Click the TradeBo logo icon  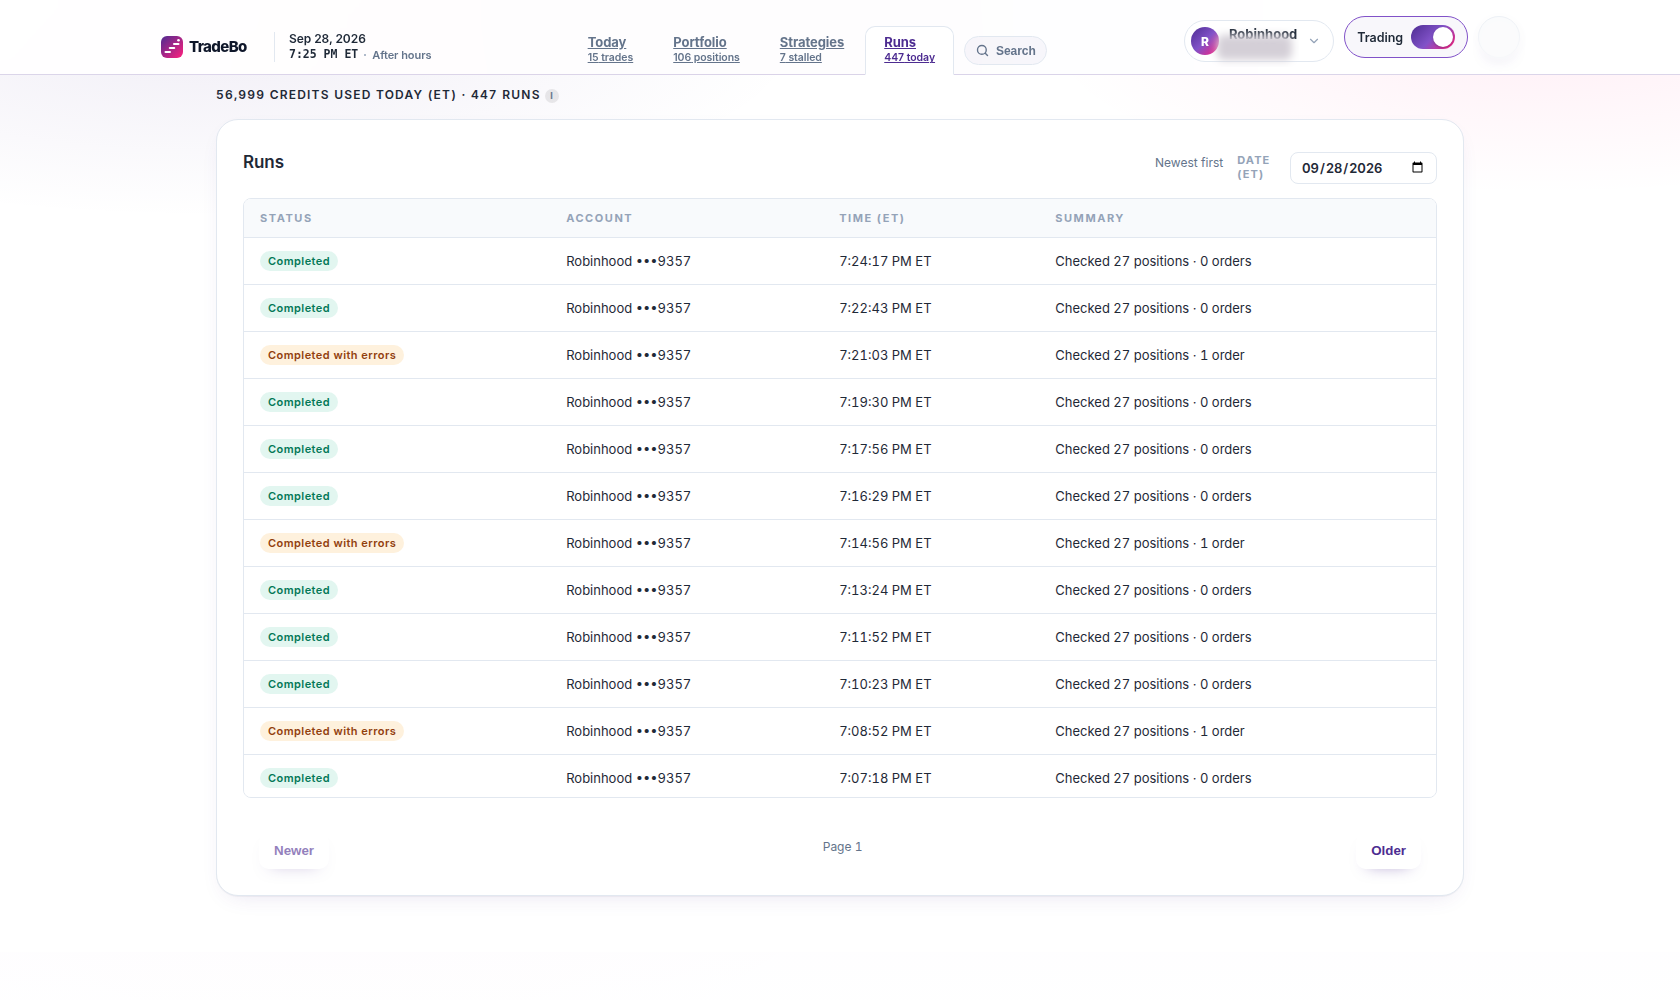pos(172,47)
